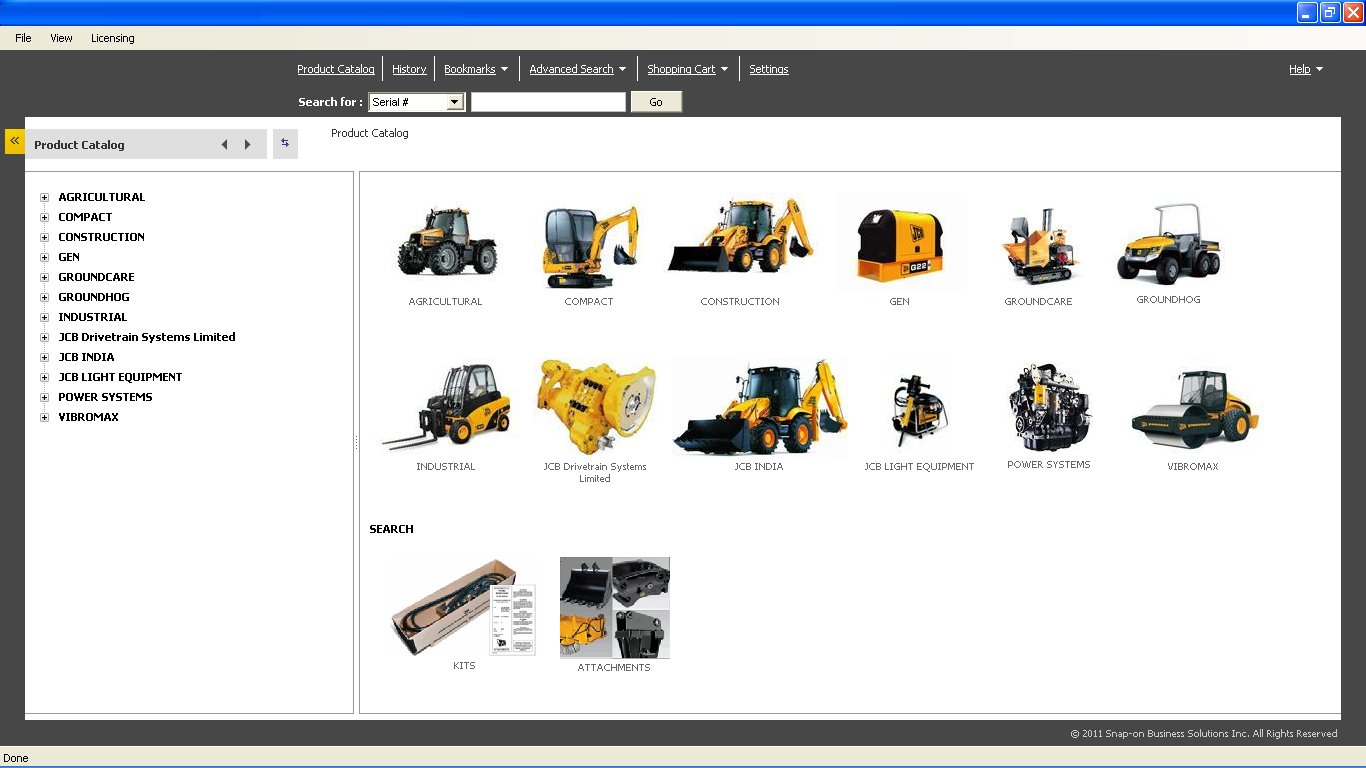The height and width of the screenshot is (768, 1366).
Task: Expand the GEN tree node
Action: pos(44,257)
